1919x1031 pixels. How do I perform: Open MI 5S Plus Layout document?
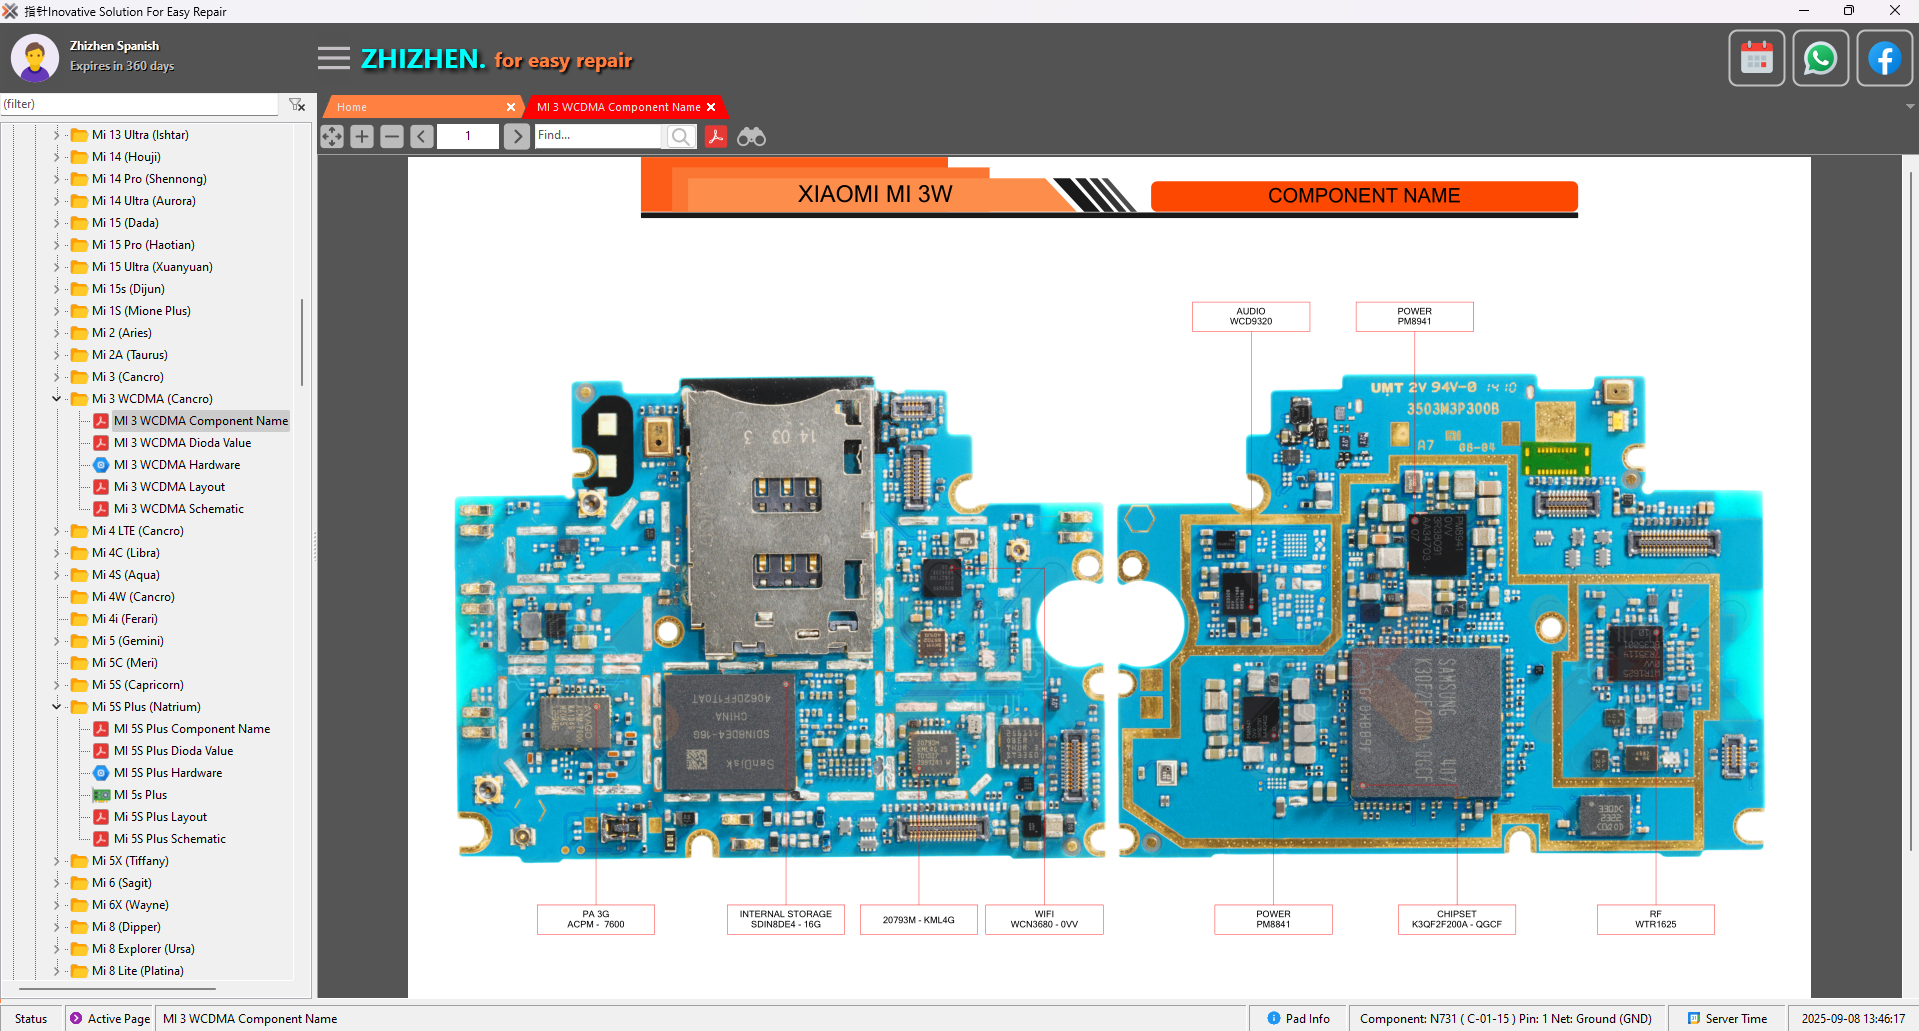[x=160, y=817]
